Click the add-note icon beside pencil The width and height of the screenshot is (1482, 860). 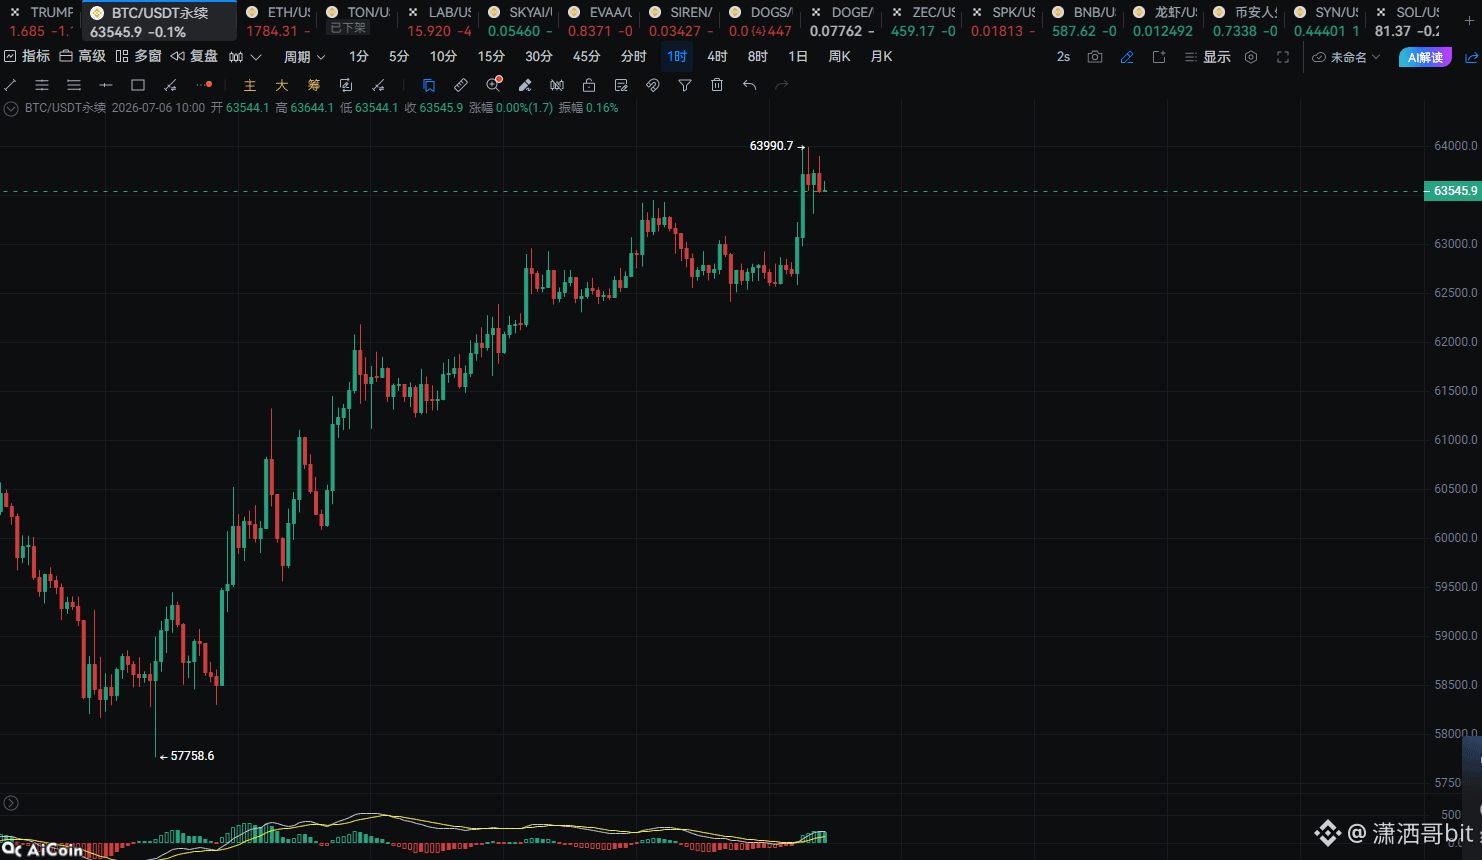[1159, 57]
